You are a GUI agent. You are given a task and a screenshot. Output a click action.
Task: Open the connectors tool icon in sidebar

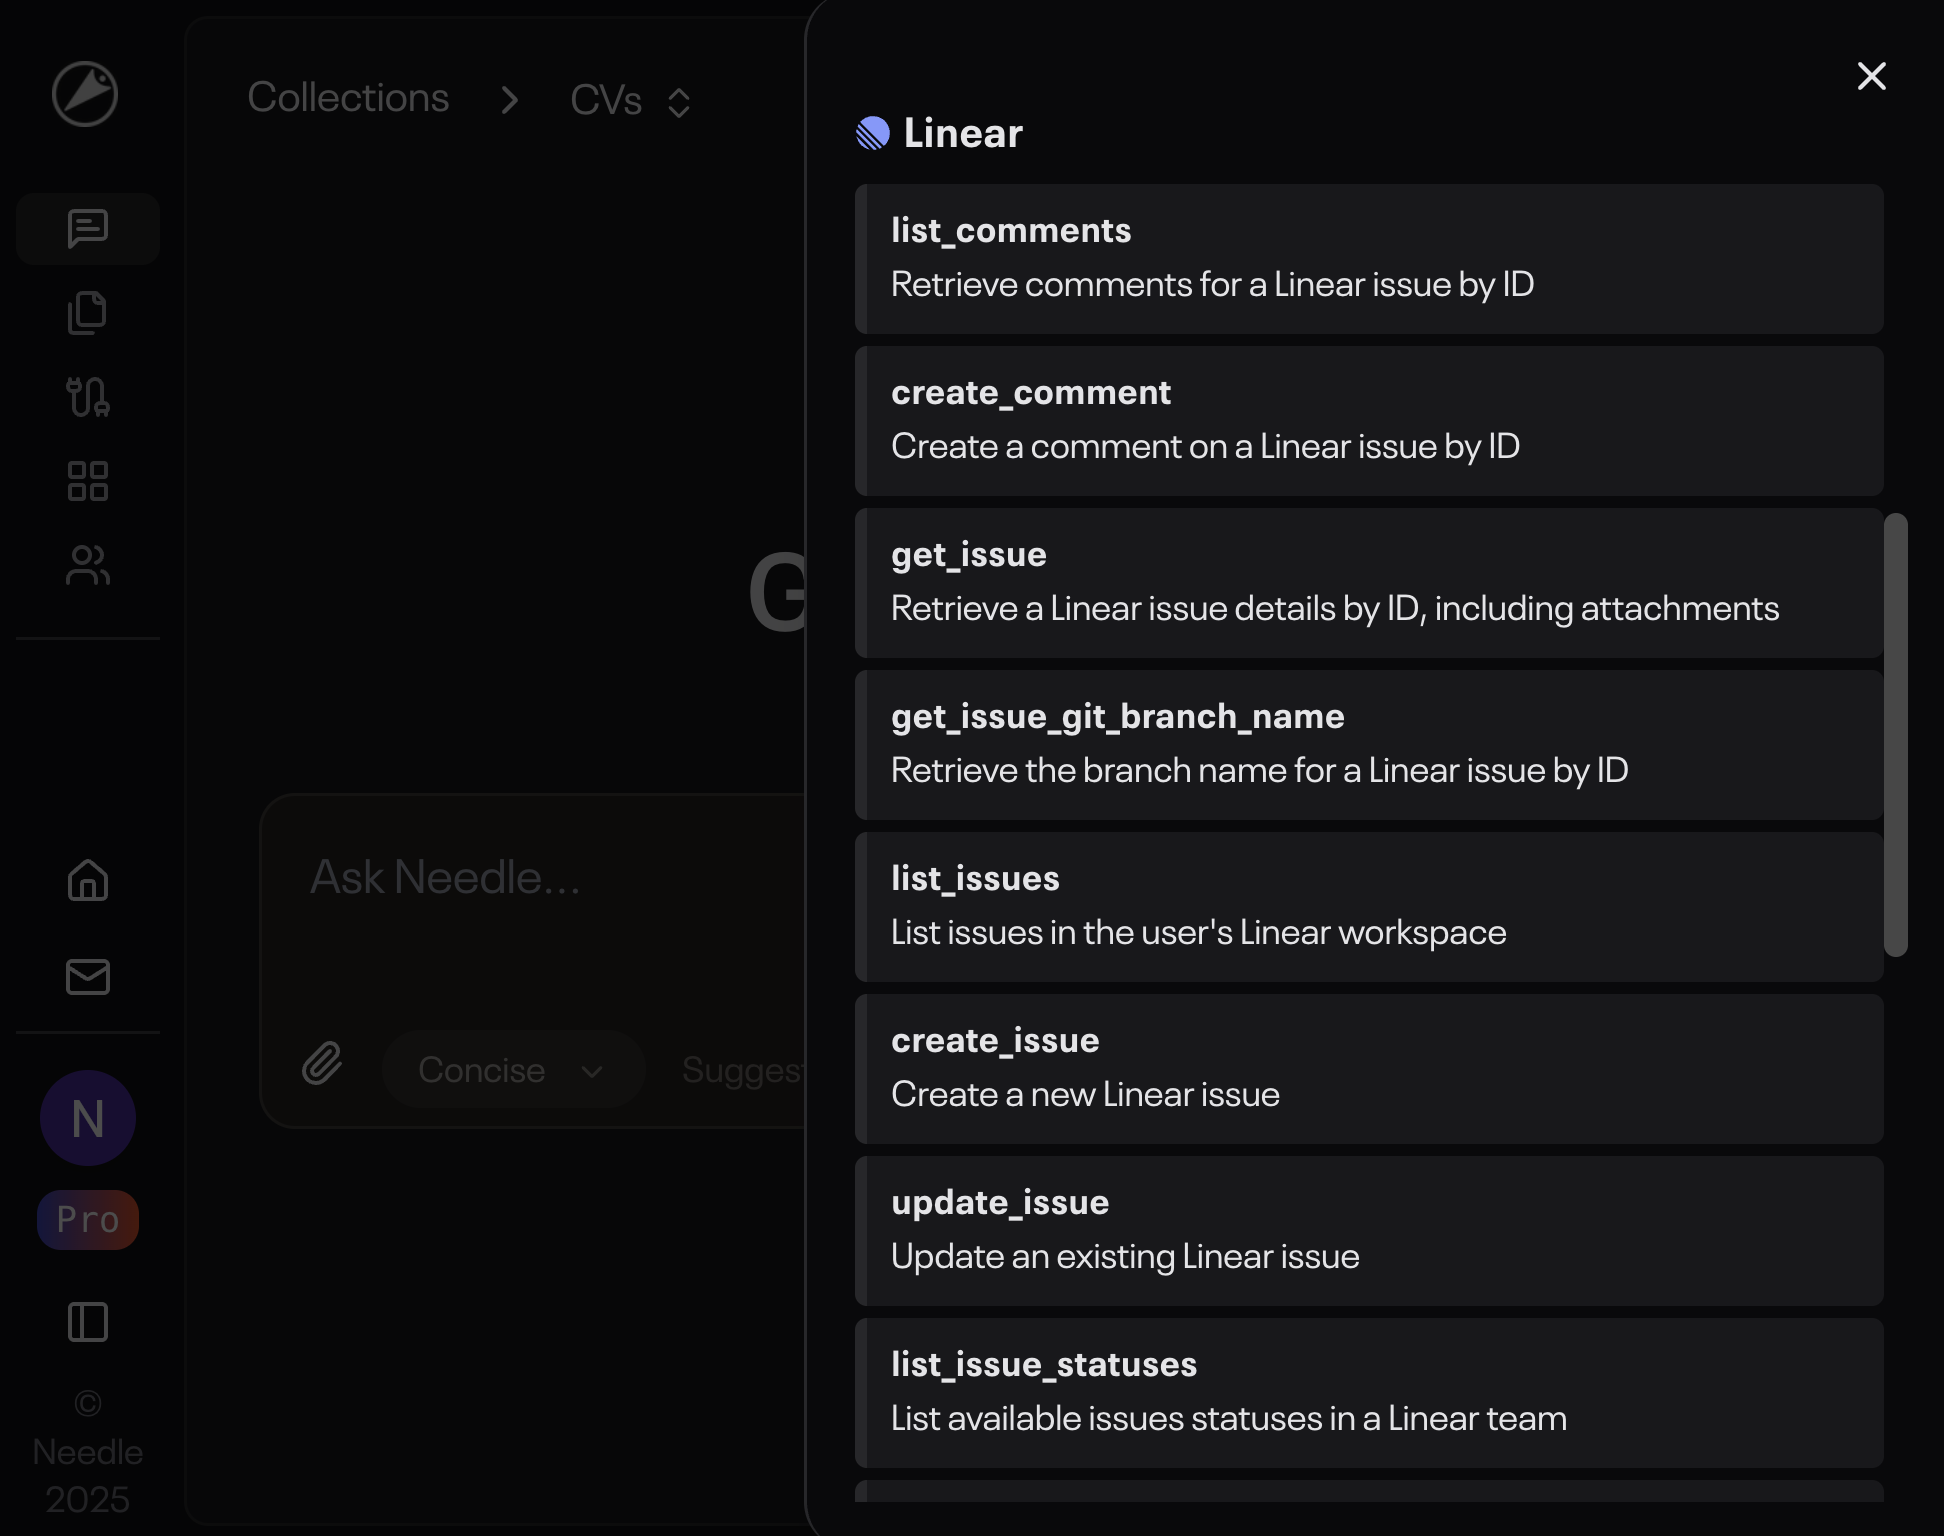pyautogui.click(x=88, y=397)
